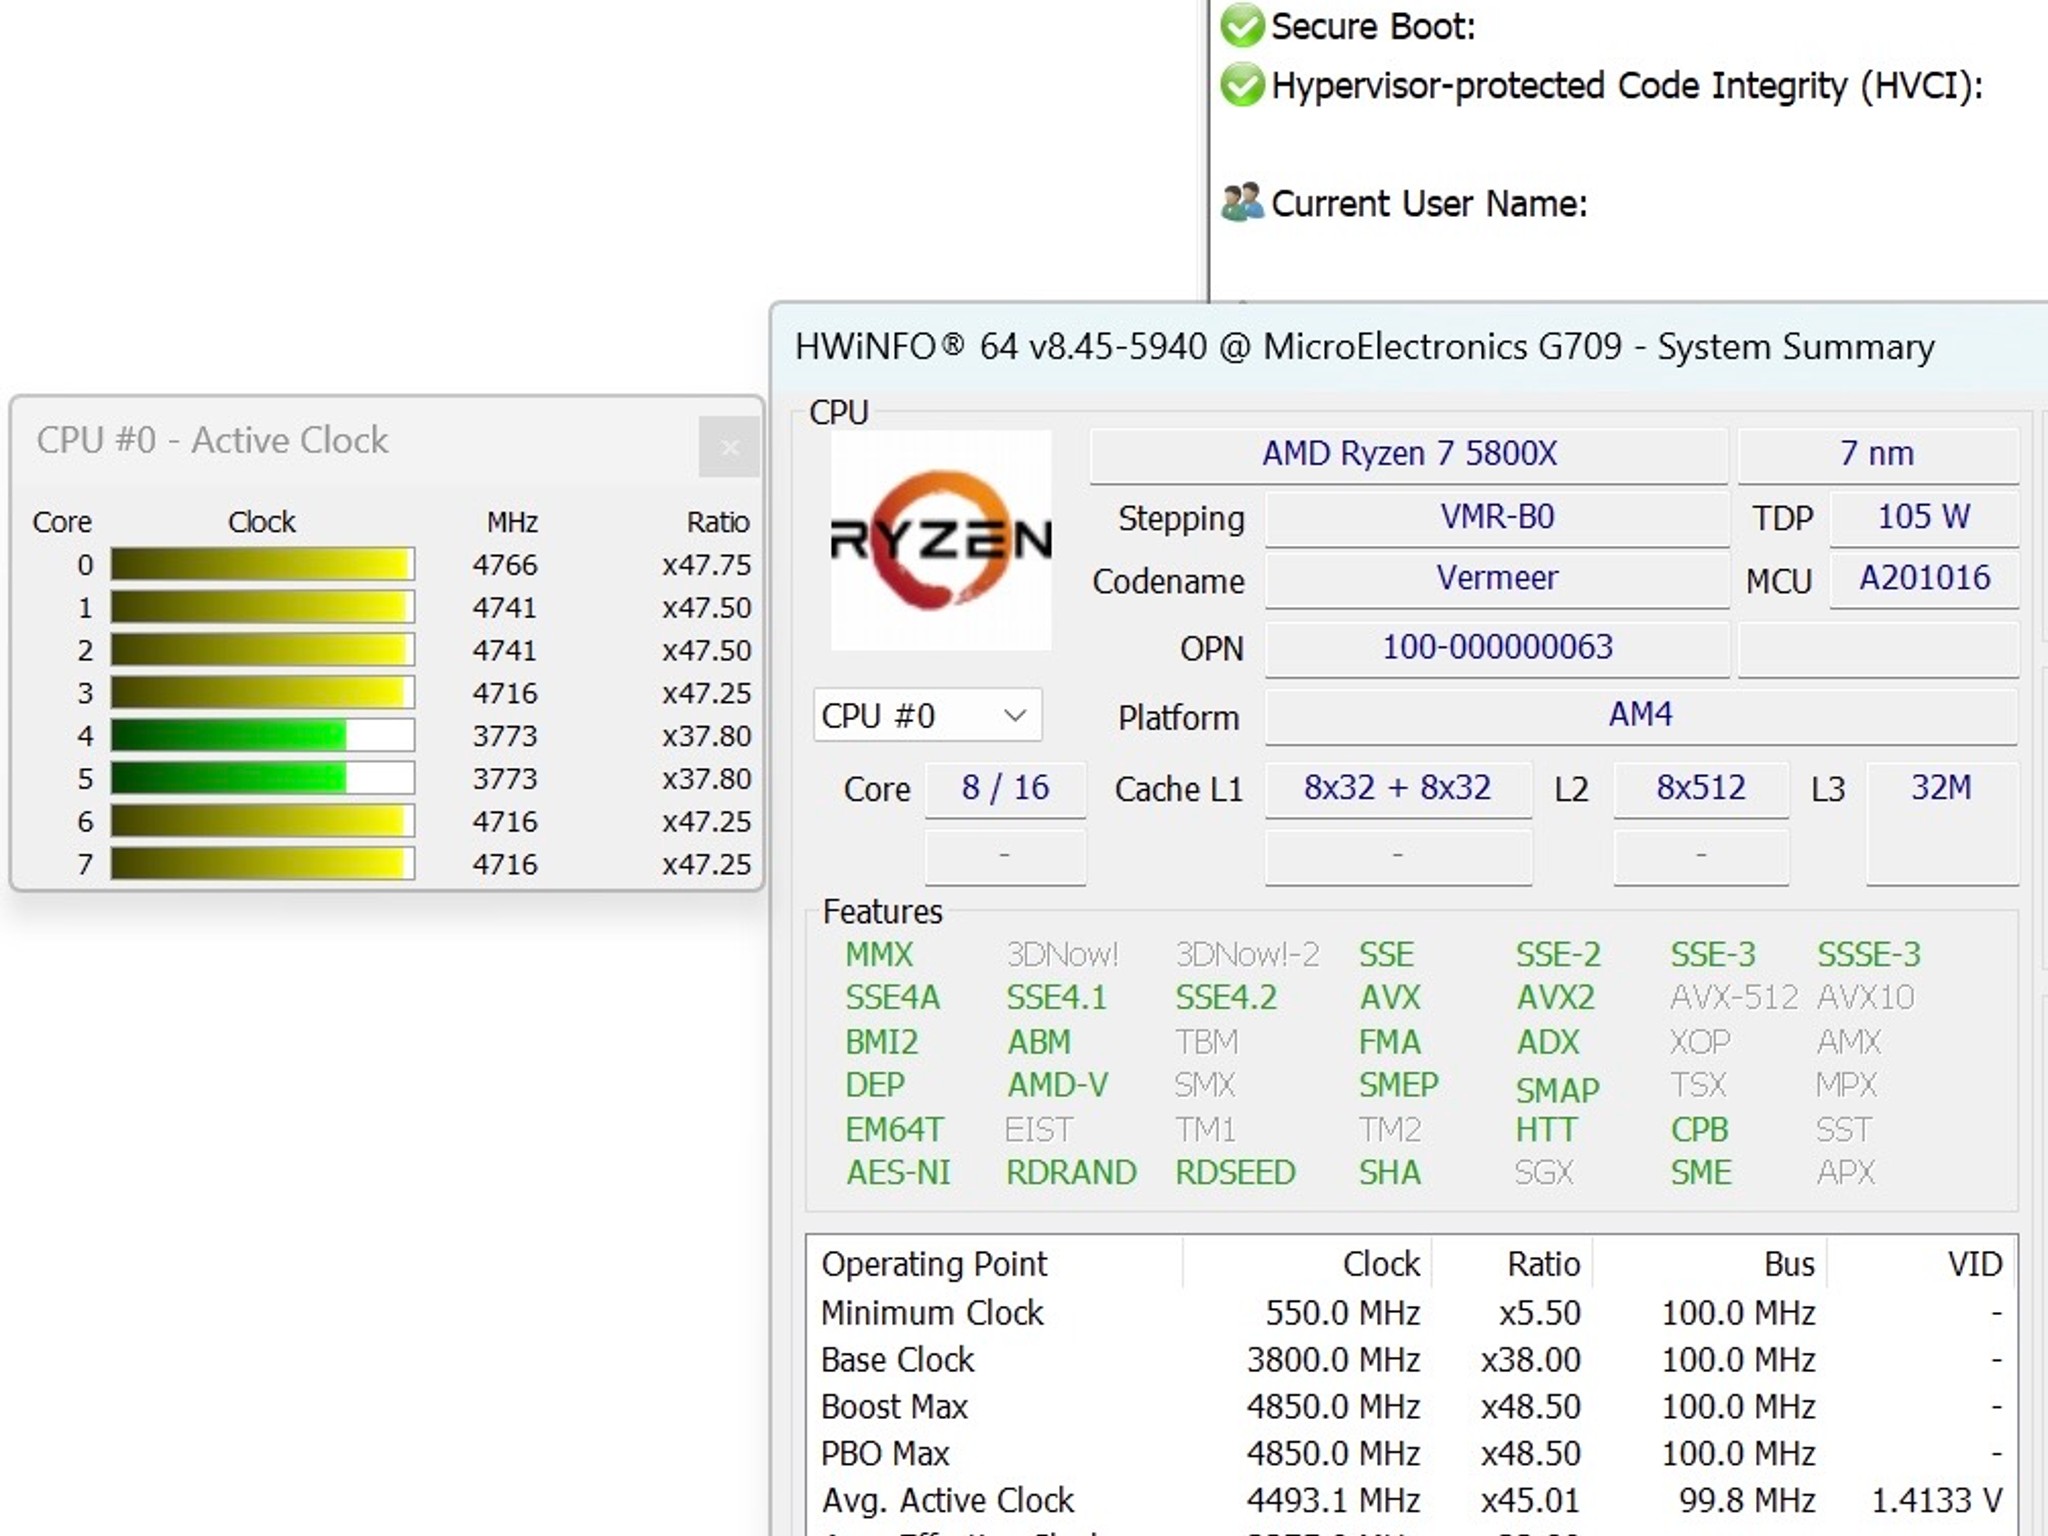Click the AVX-512 greyed feature label
Screen dimensions: 2048x1536
1734,998
